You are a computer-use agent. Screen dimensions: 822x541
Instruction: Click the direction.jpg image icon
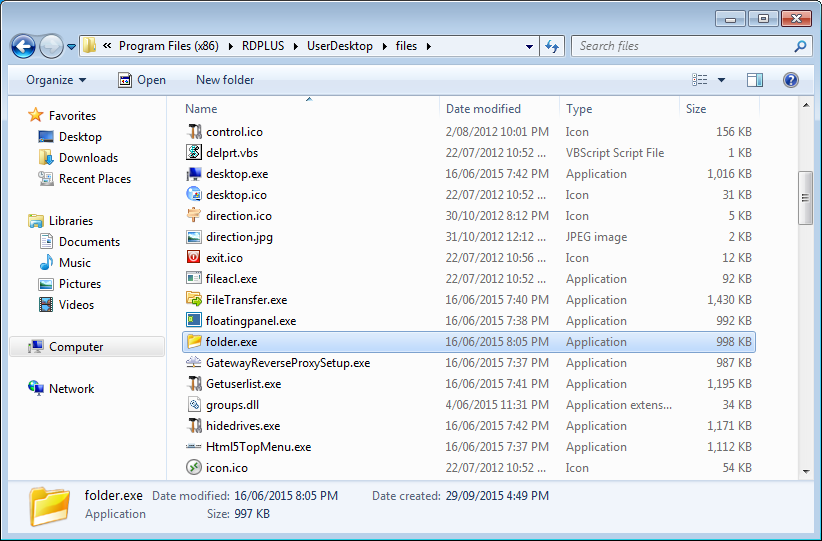[x=194, y=237]
